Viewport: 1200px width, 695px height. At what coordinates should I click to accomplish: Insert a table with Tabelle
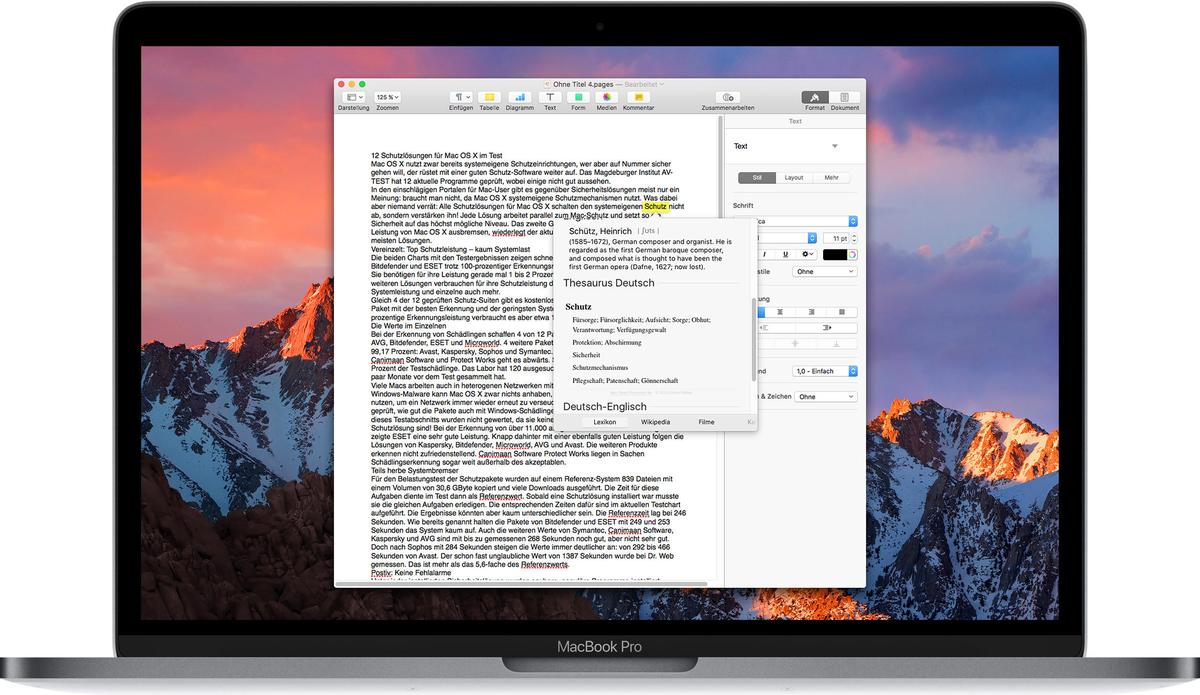tap(489, 97)
